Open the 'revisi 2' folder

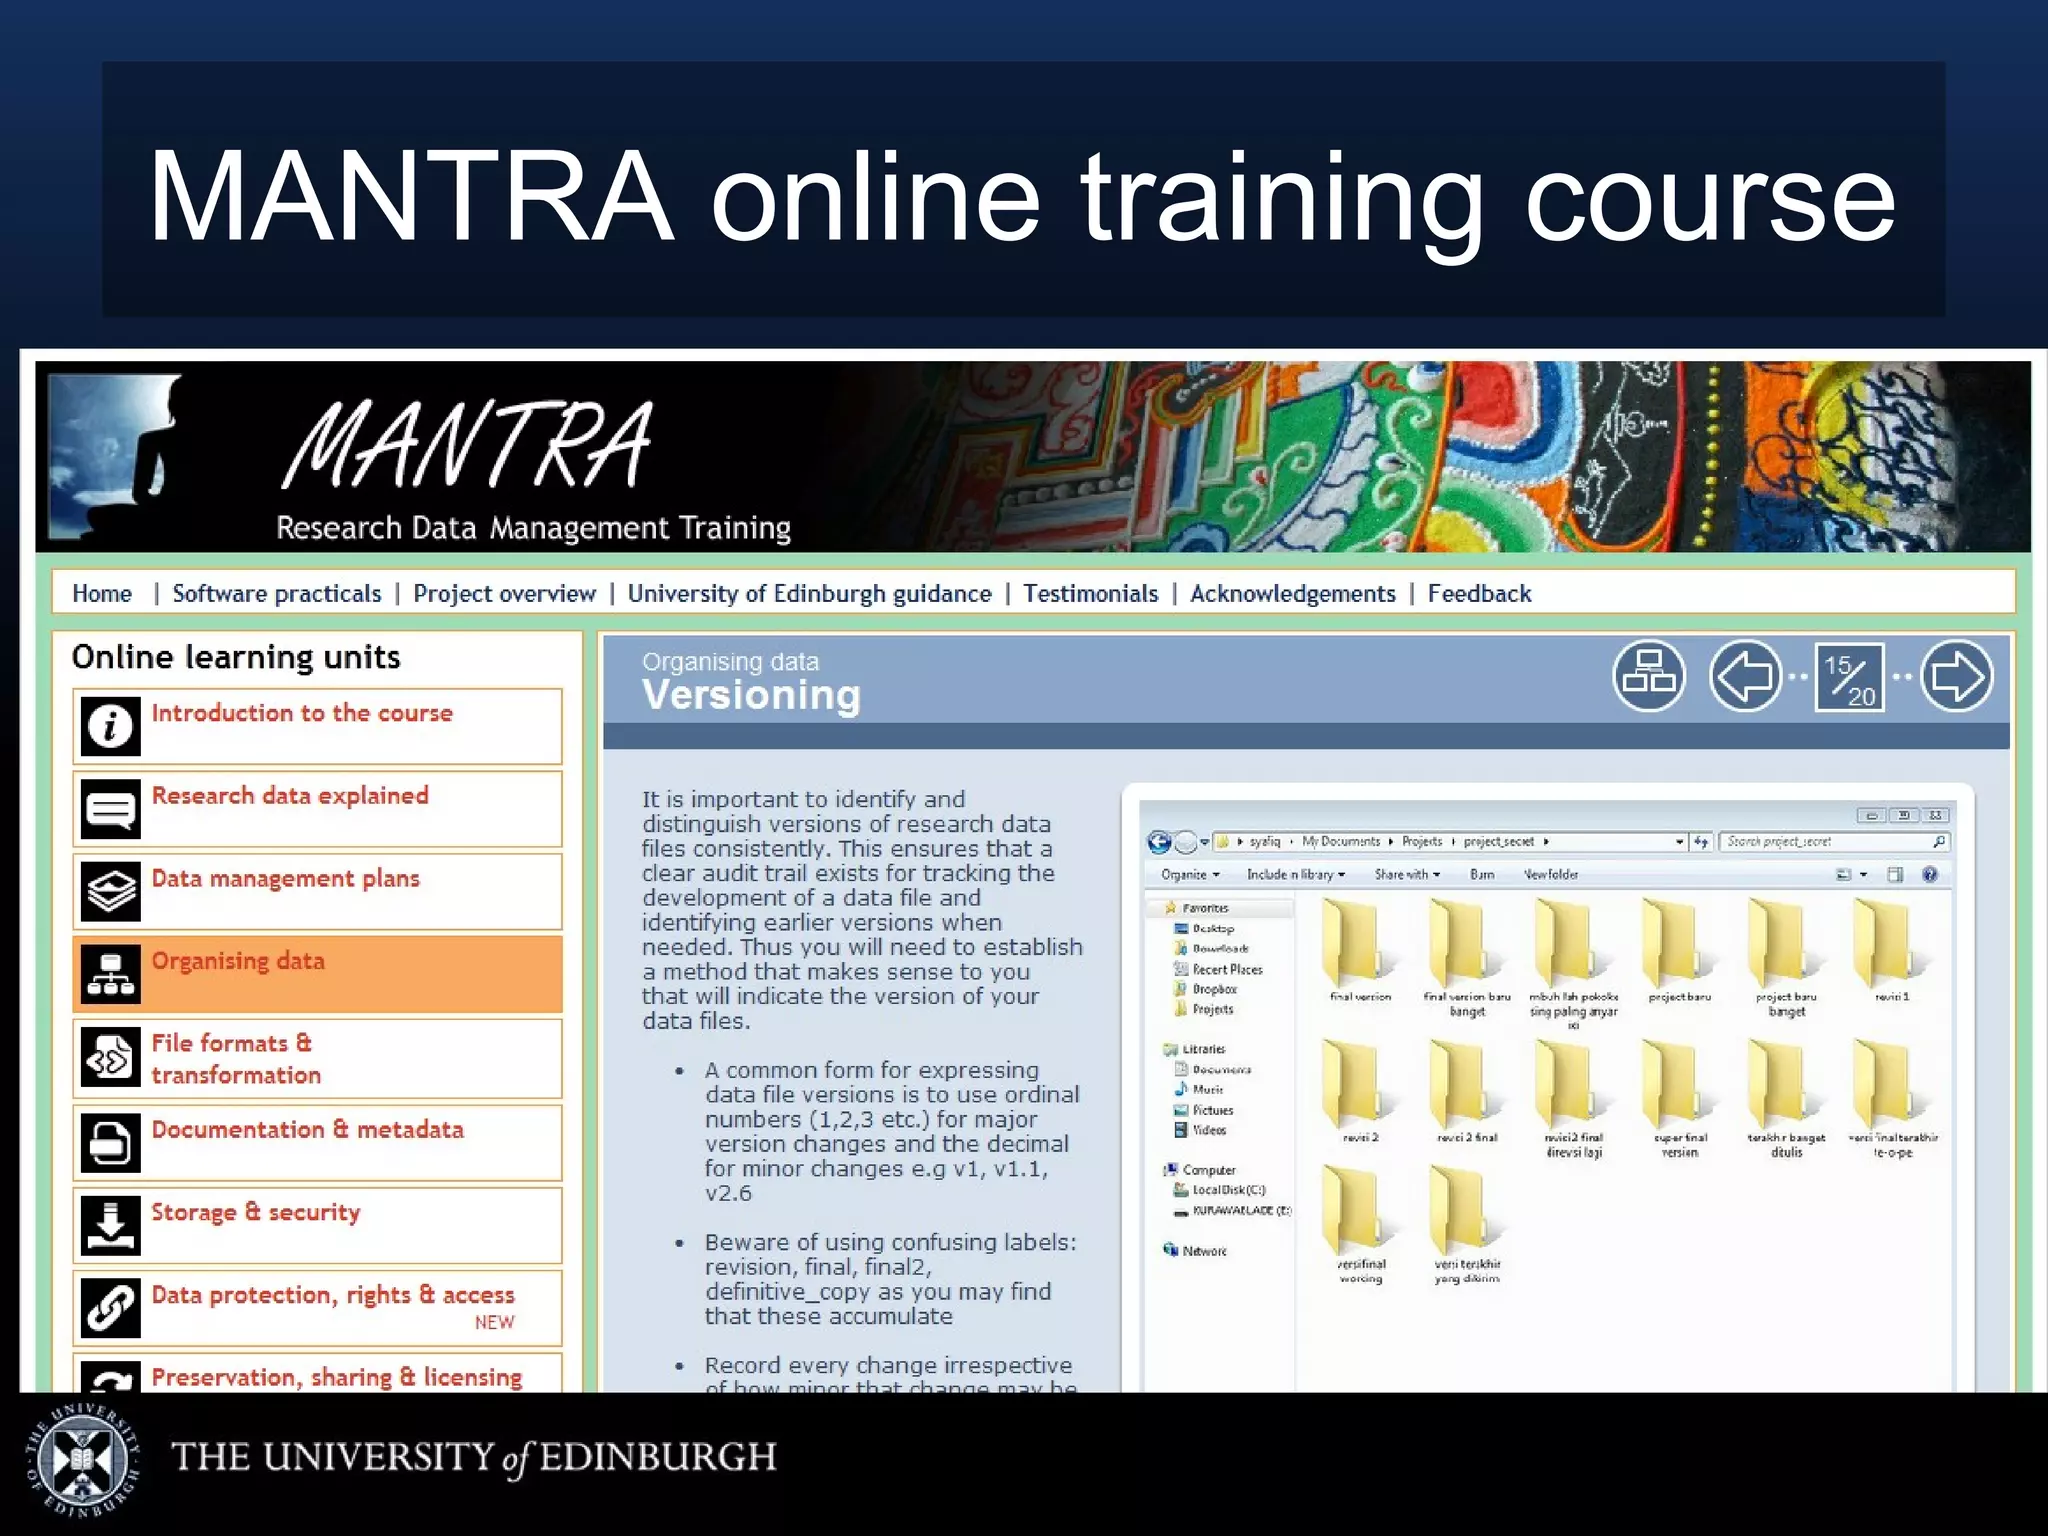pyautogui.click(x=1359, y=1091)
